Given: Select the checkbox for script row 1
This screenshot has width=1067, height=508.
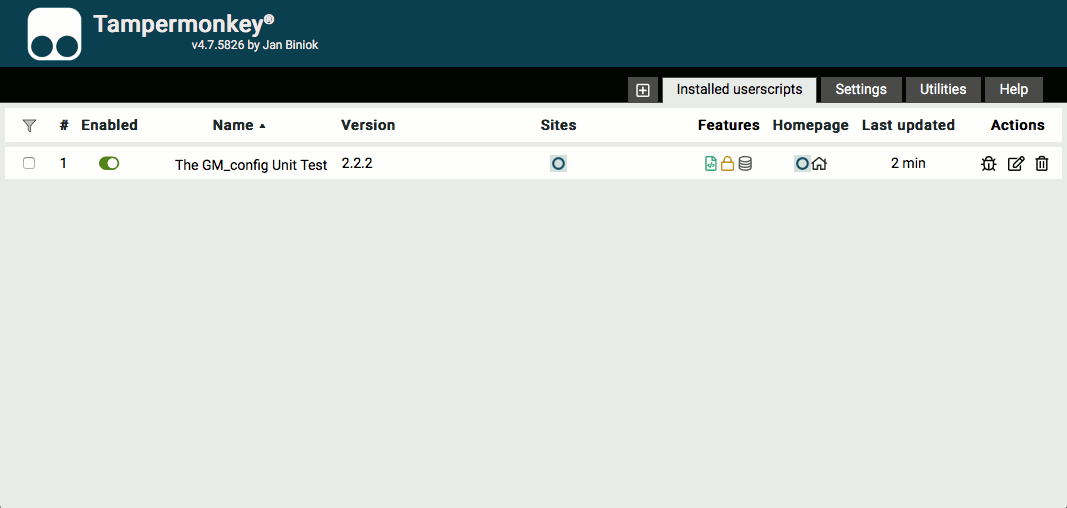Looking at the screenshot, I should pos(29,163).
